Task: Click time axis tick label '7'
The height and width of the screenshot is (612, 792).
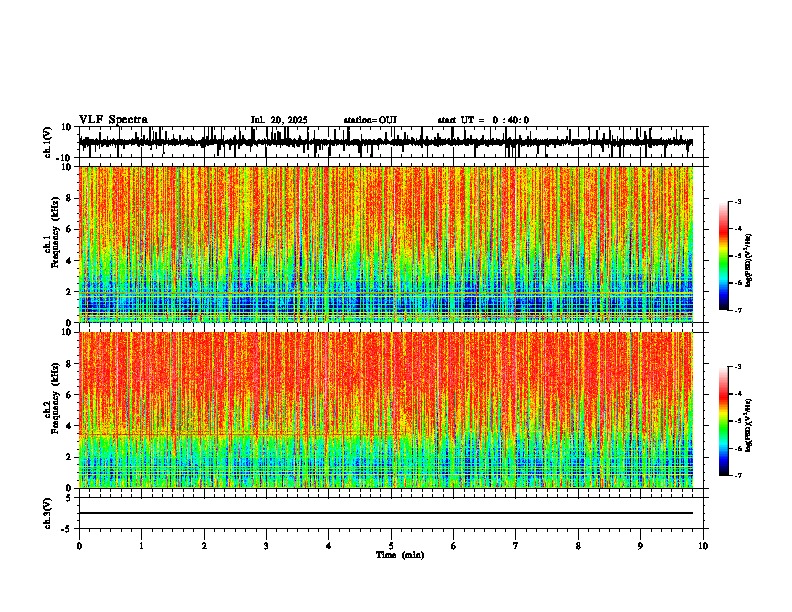Action: 516,546
